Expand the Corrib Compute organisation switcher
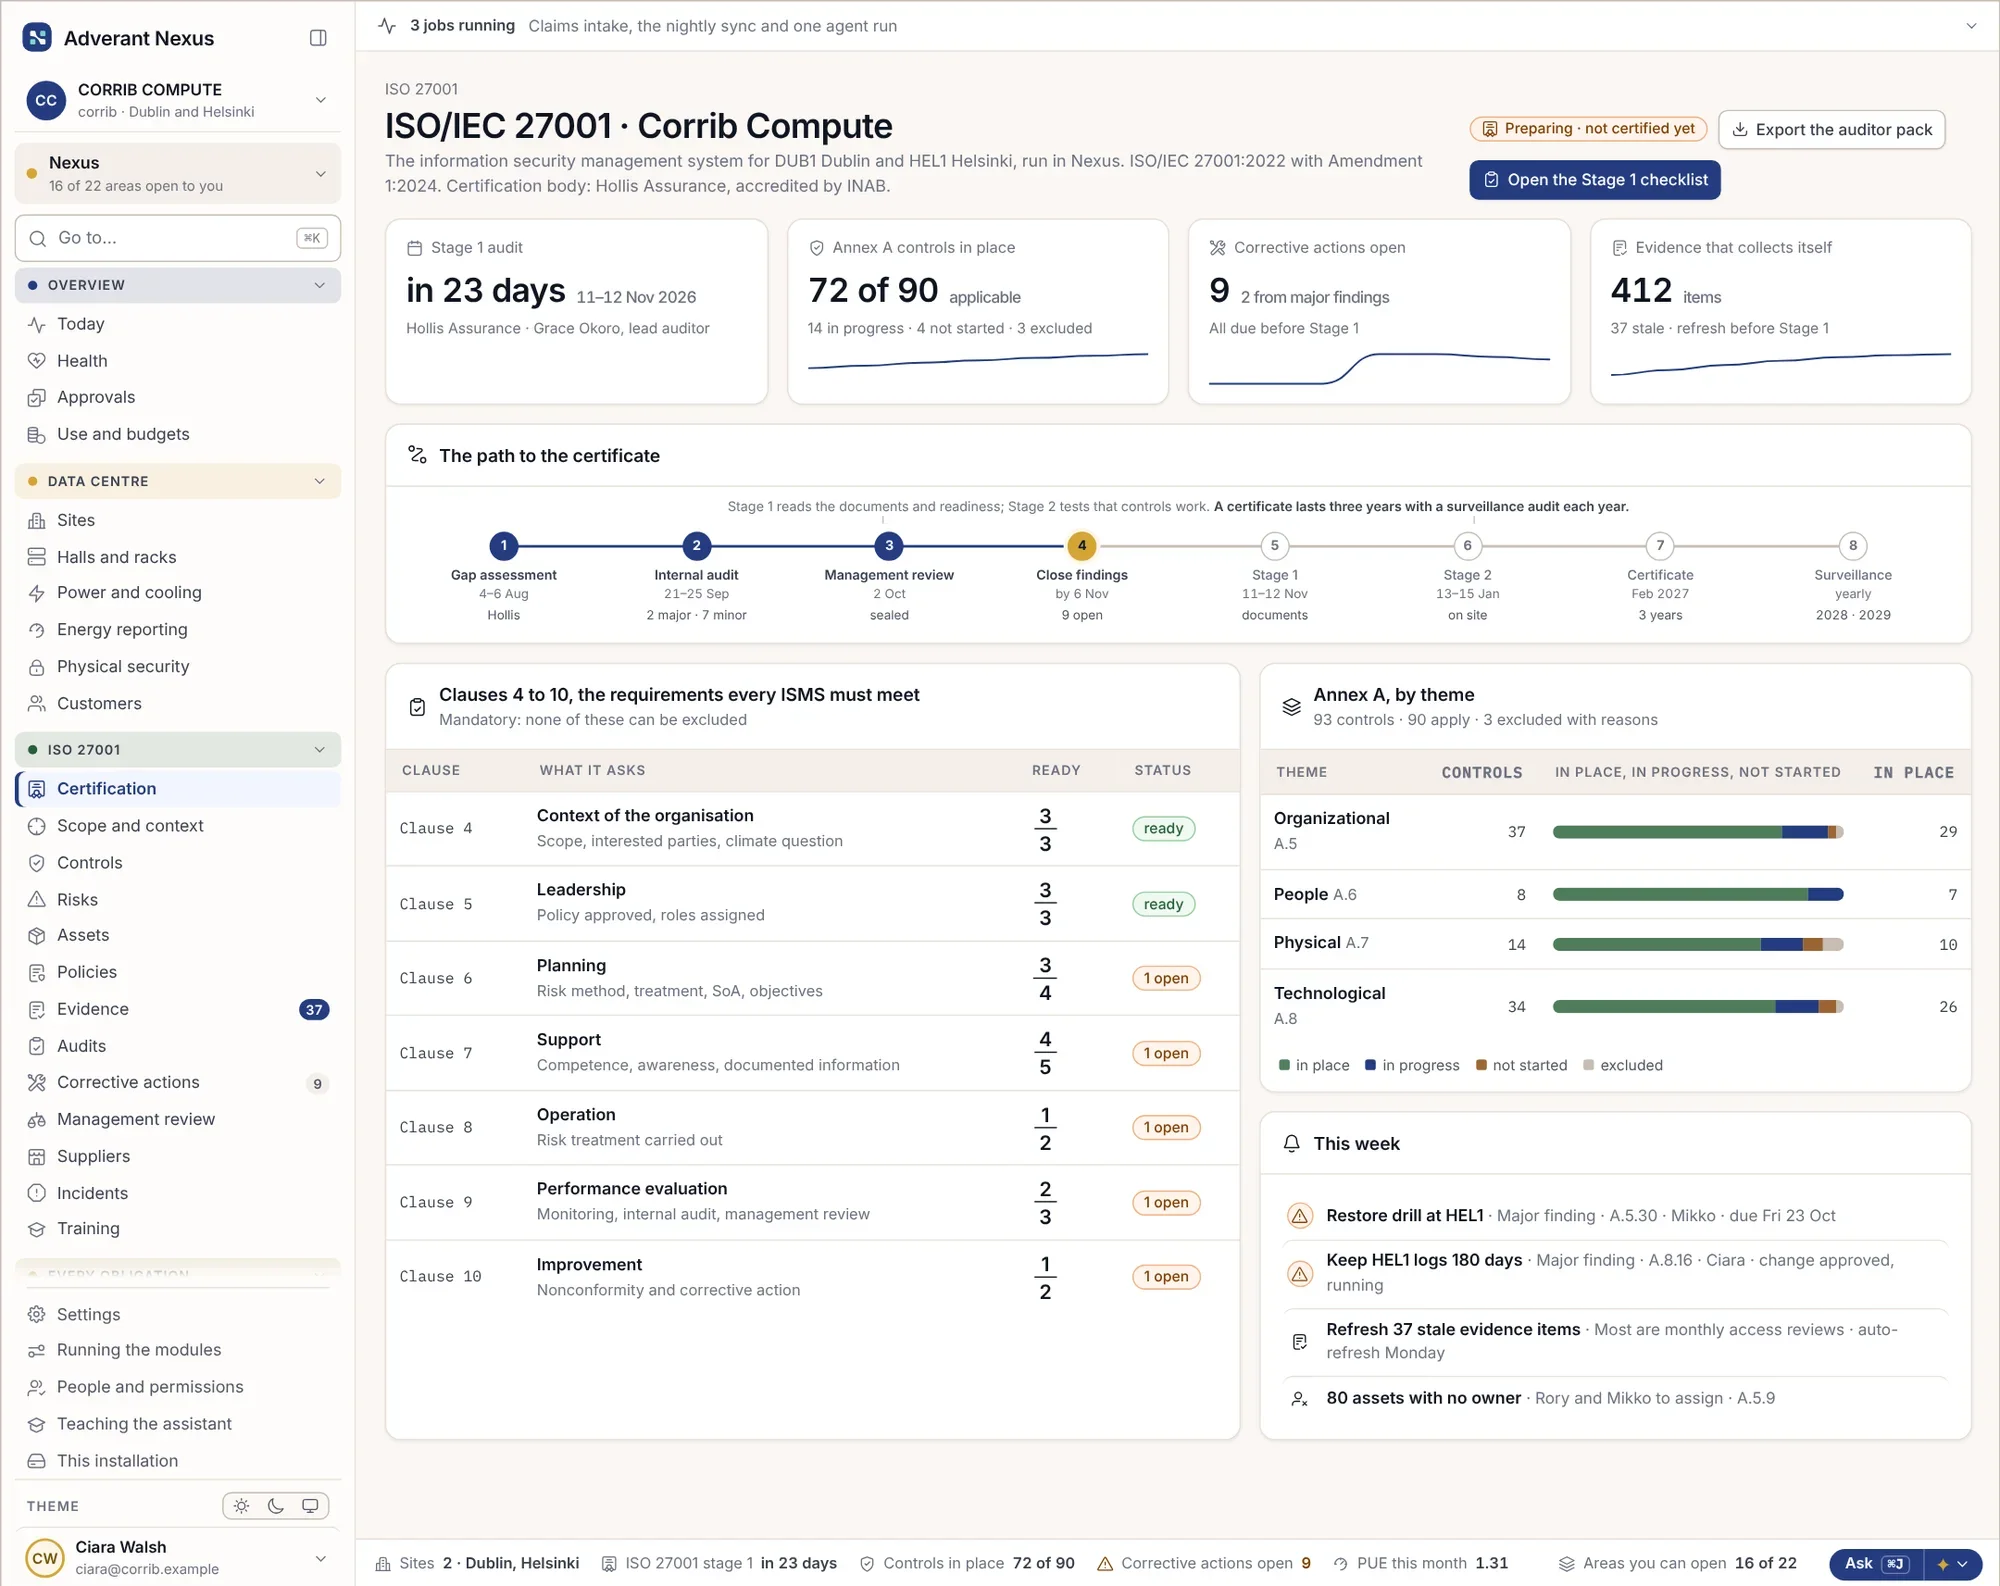 [x=178, y=100]
